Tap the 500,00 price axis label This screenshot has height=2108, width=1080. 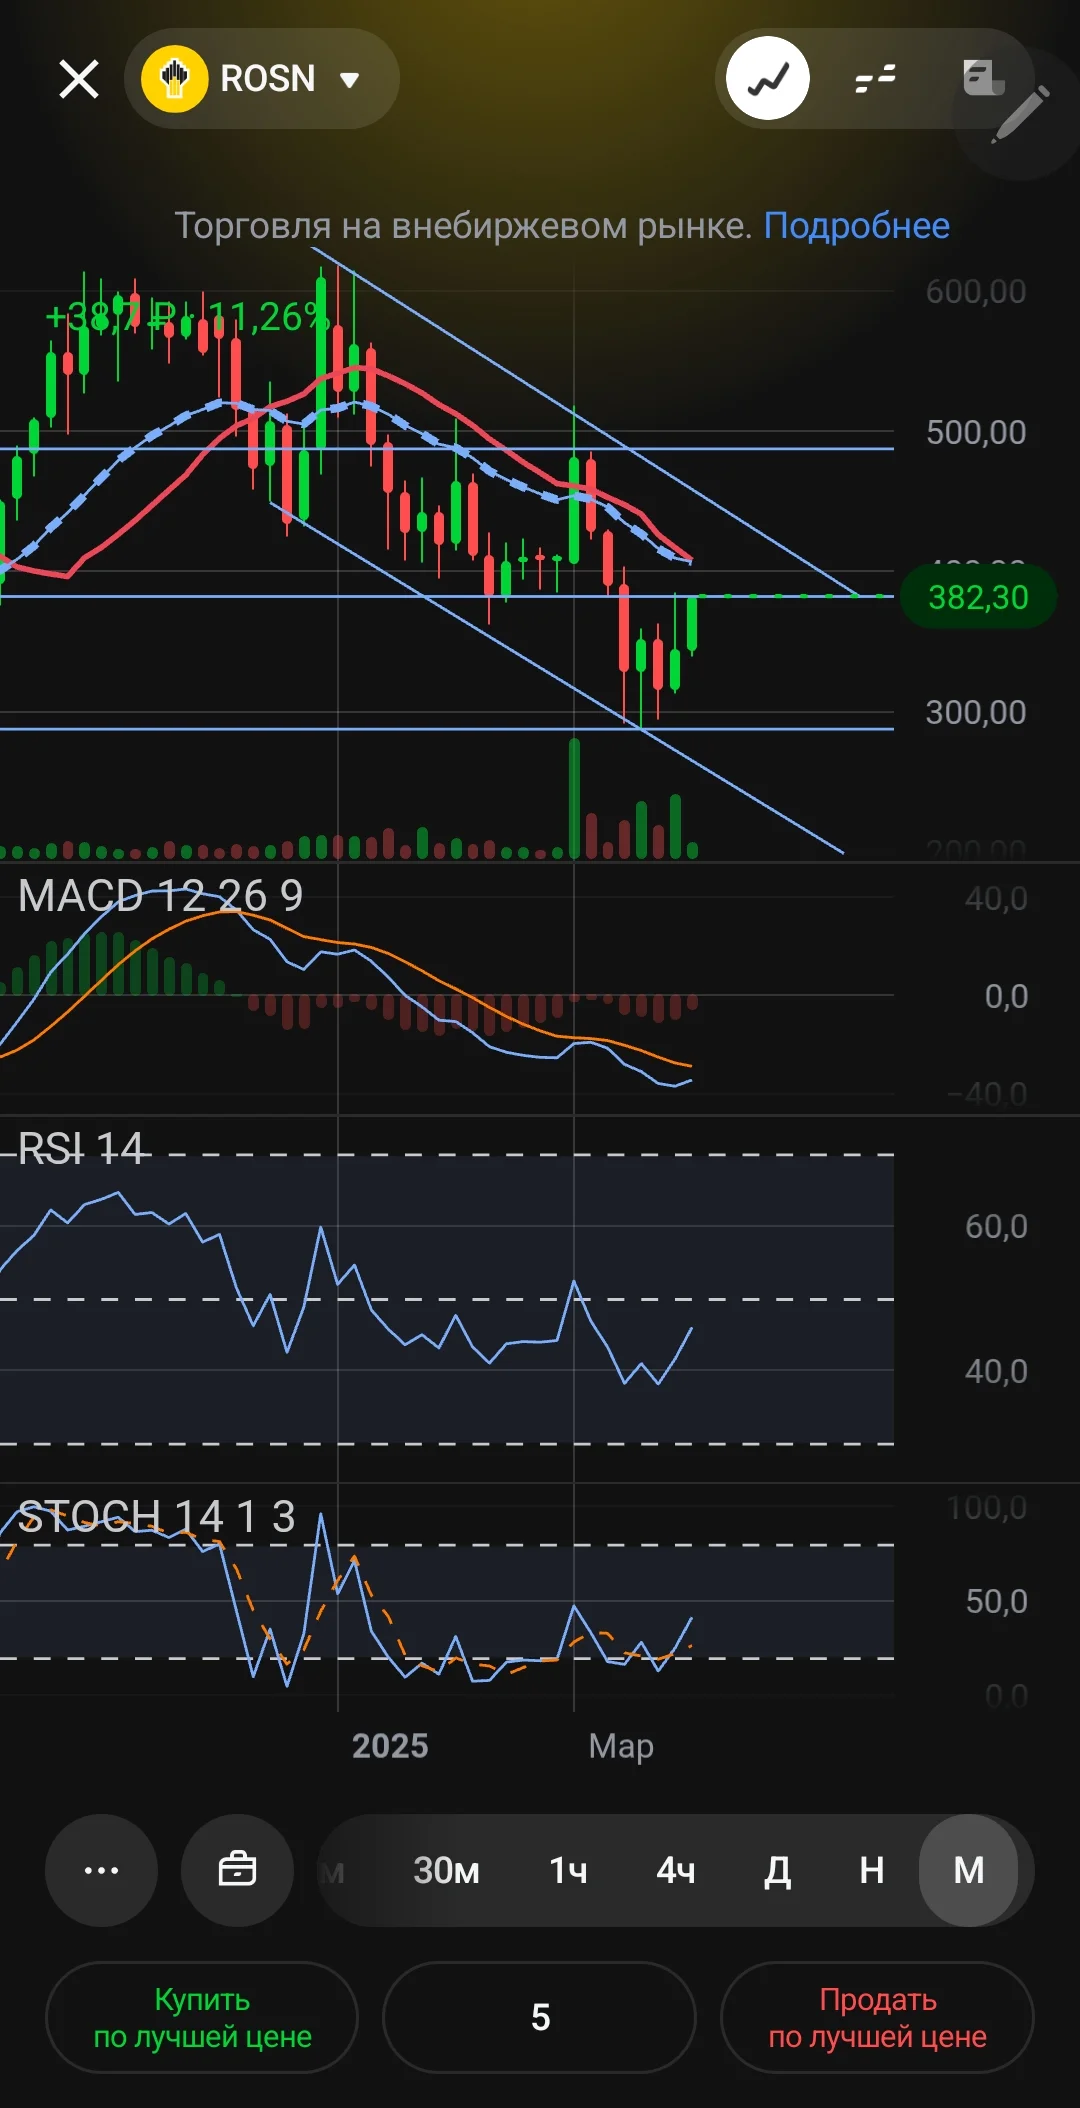tap(976, 432)
